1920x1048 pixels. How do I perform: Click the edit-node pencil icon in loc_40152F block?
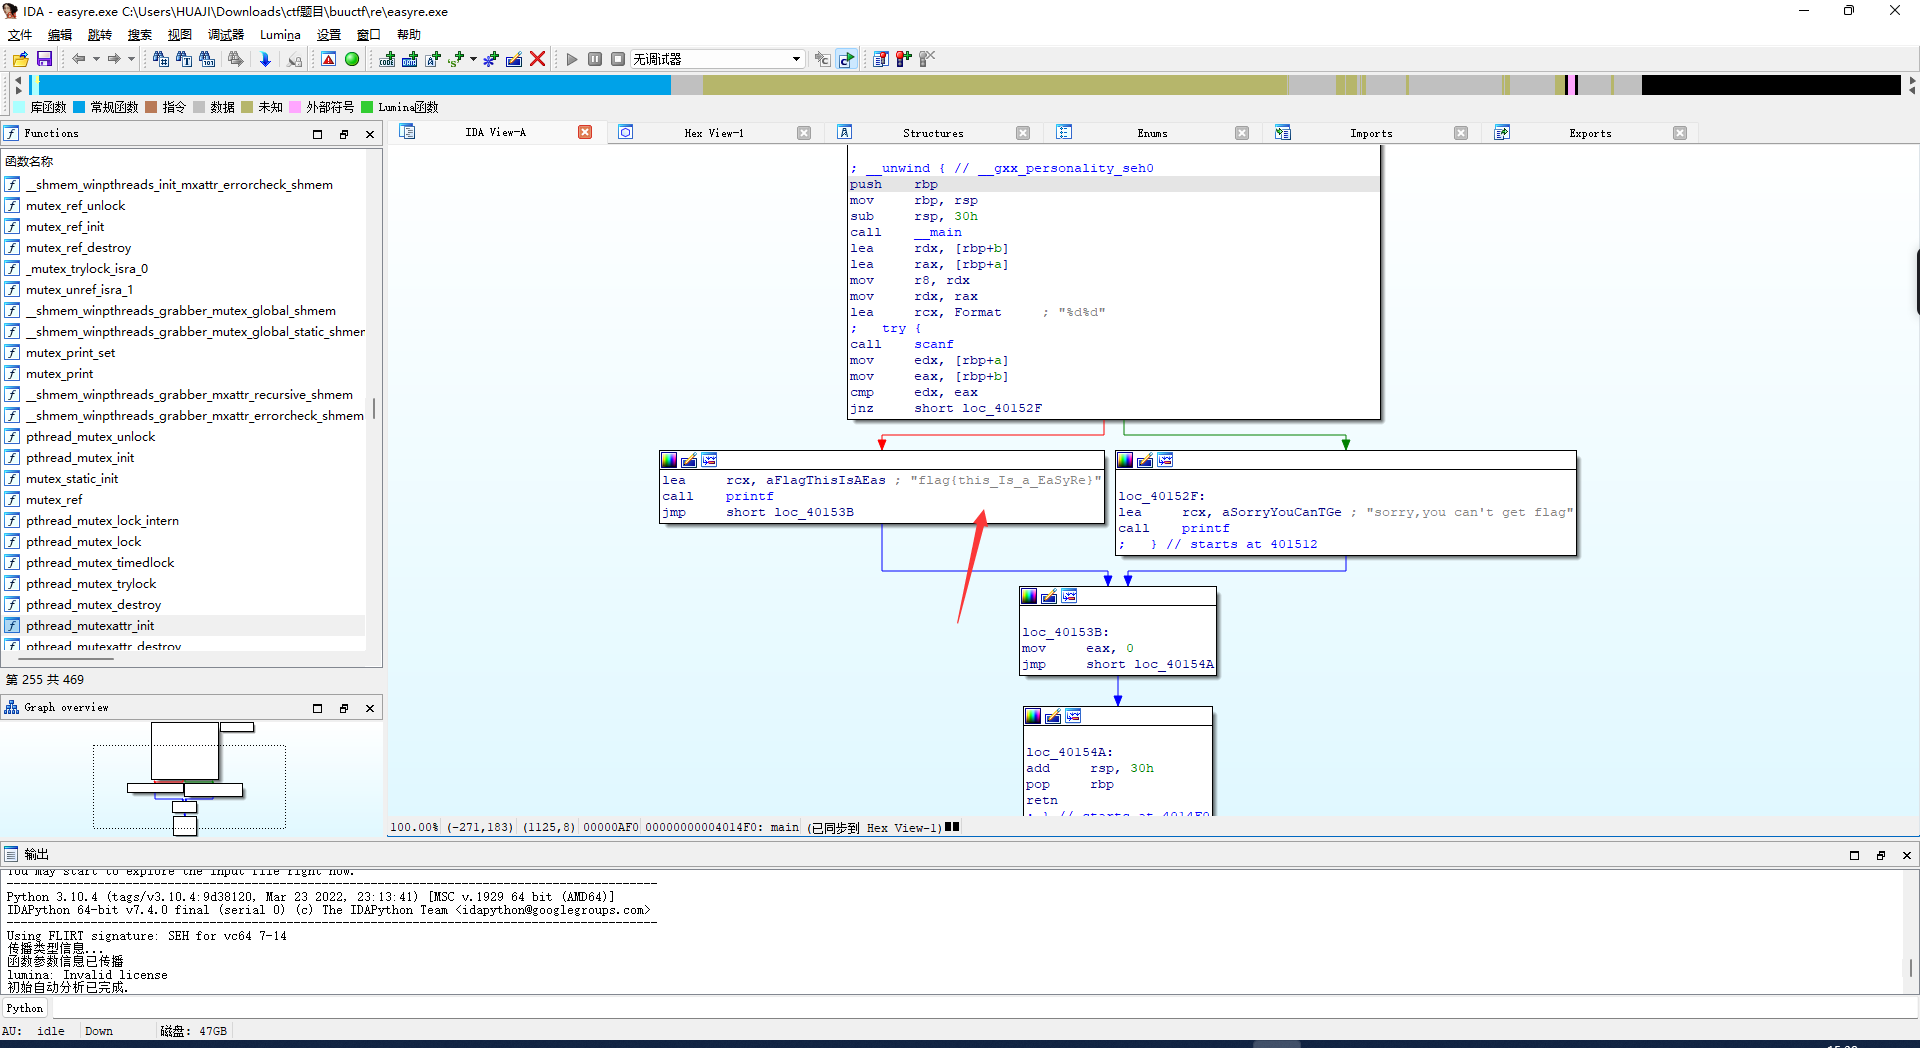tap(1145, 460)
